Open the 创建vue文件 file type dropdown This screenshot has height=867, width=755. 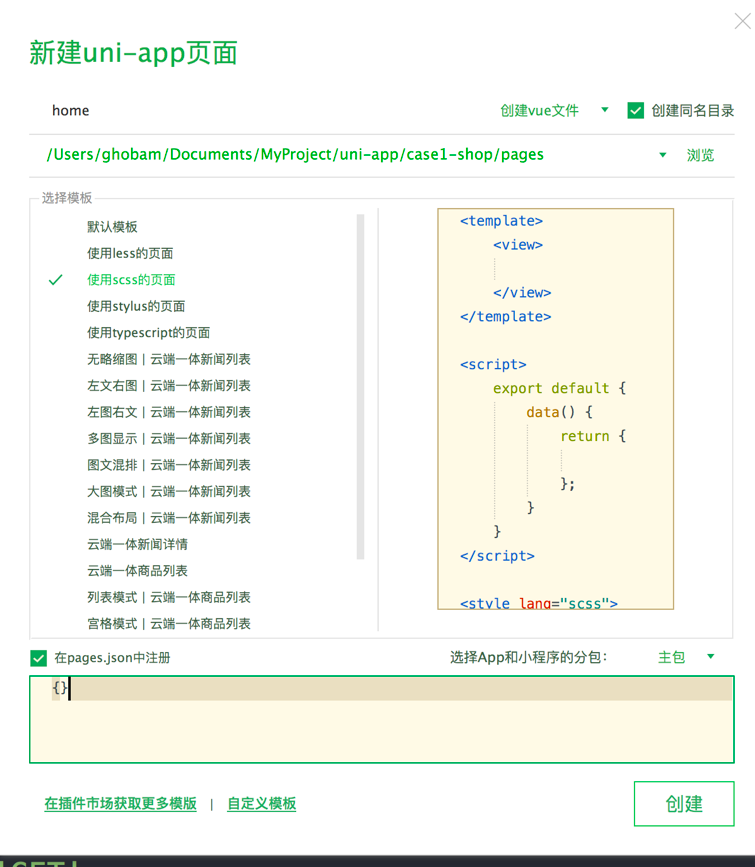554,111
